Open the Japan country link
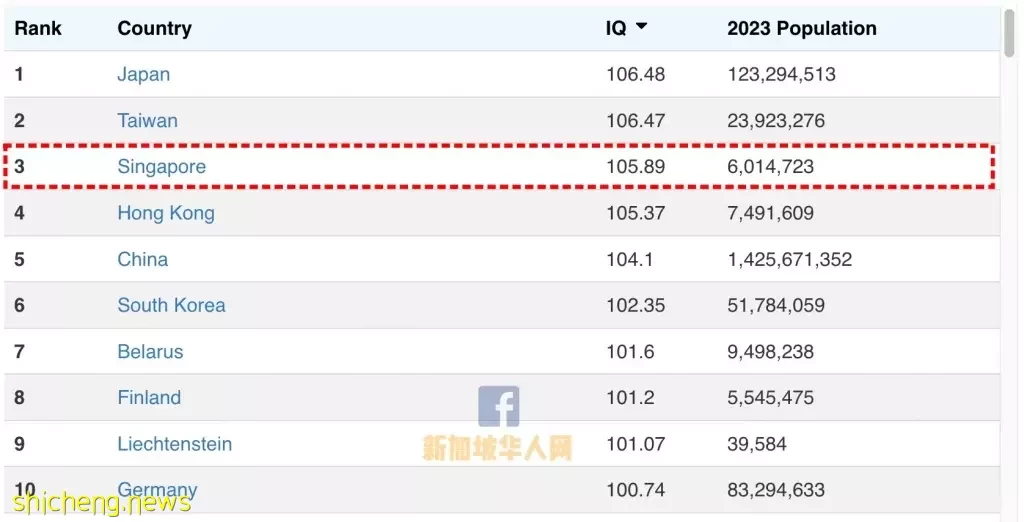 click(x=144, y=74)
